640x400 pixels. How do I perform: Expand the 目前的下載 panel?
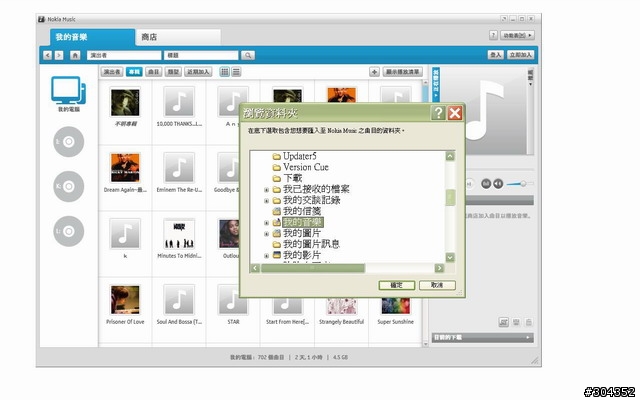[x=482, y=338]
